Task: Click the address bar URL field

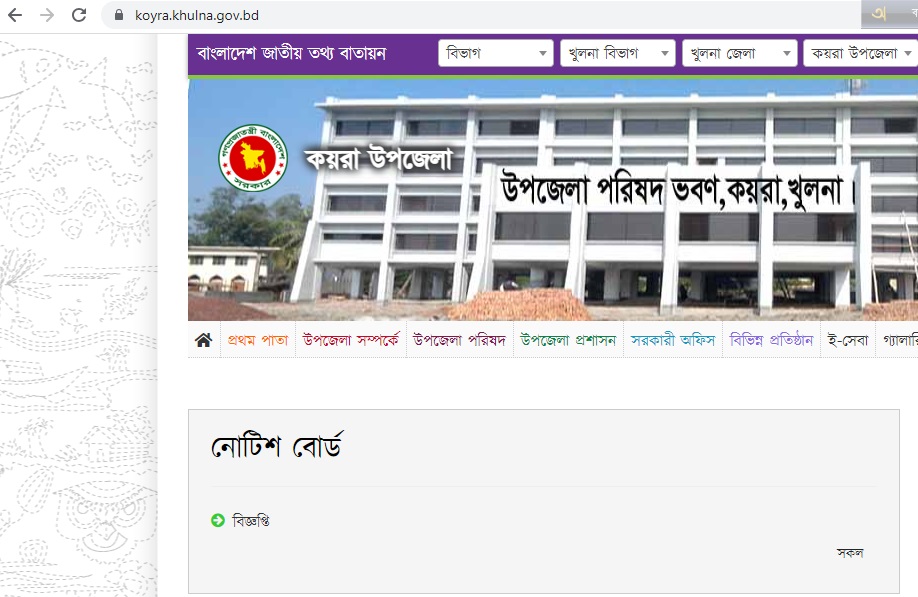Action: pos(480,15)
